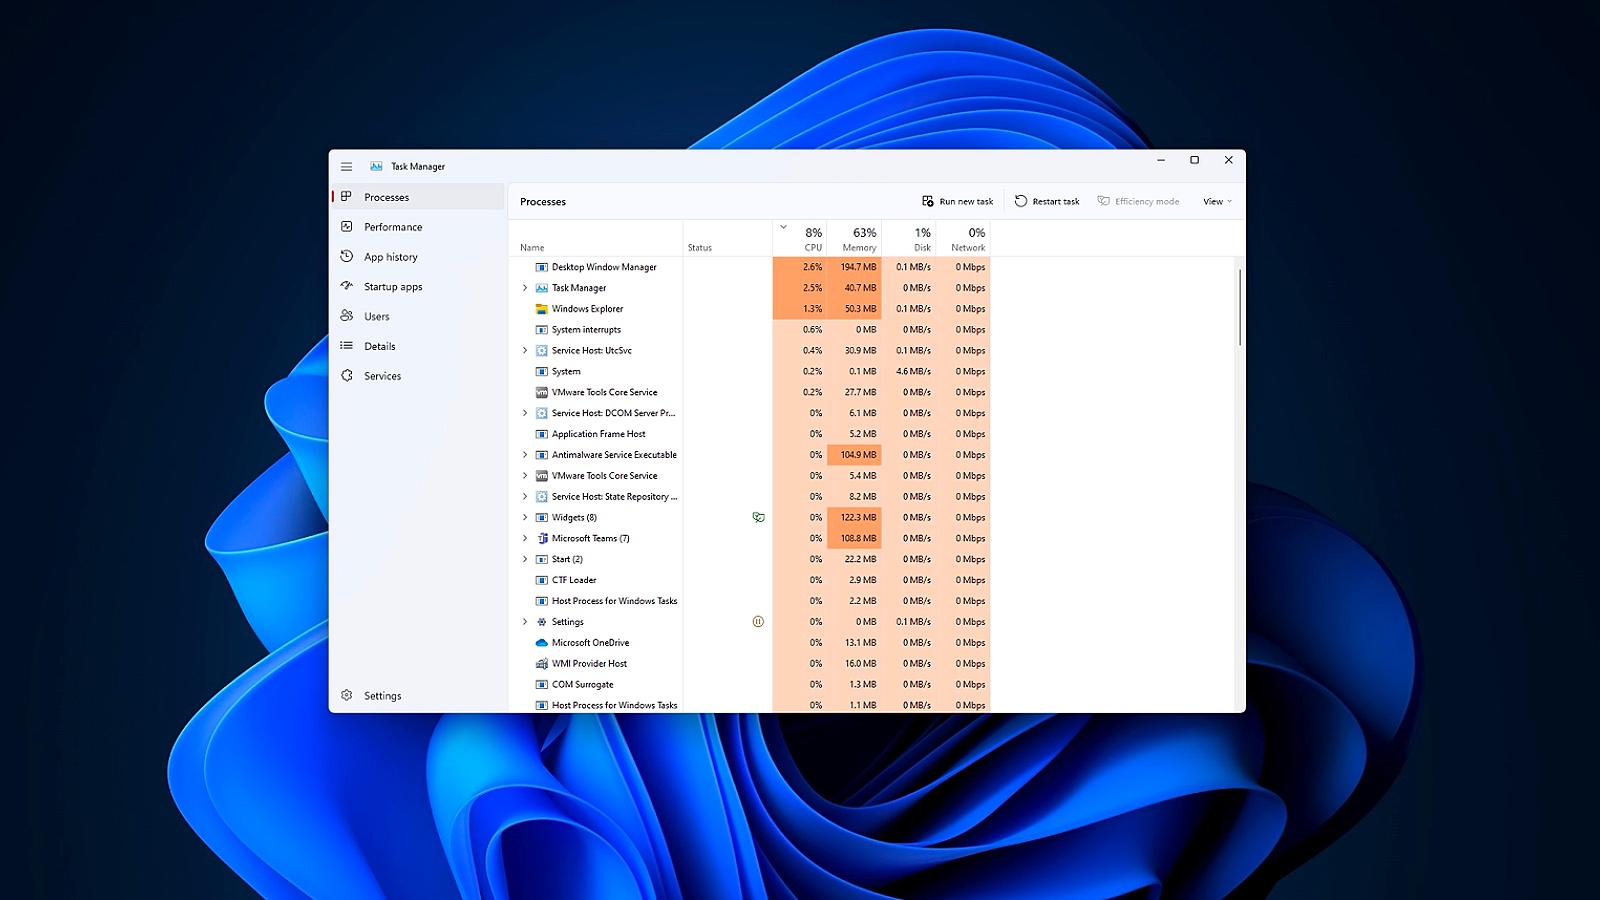Click the Windows Explorer folder icon
Screen dimensions: 1600x900
[x=541, y=309]
